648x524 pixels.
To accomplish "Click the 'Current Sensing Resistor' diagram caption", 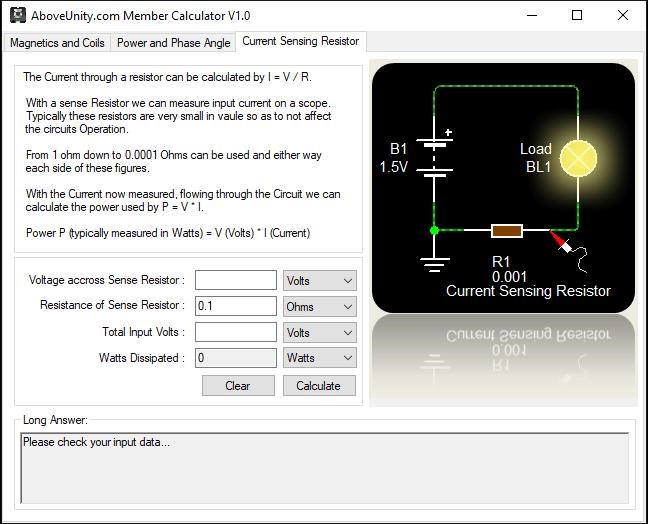I will pos(528,291).
